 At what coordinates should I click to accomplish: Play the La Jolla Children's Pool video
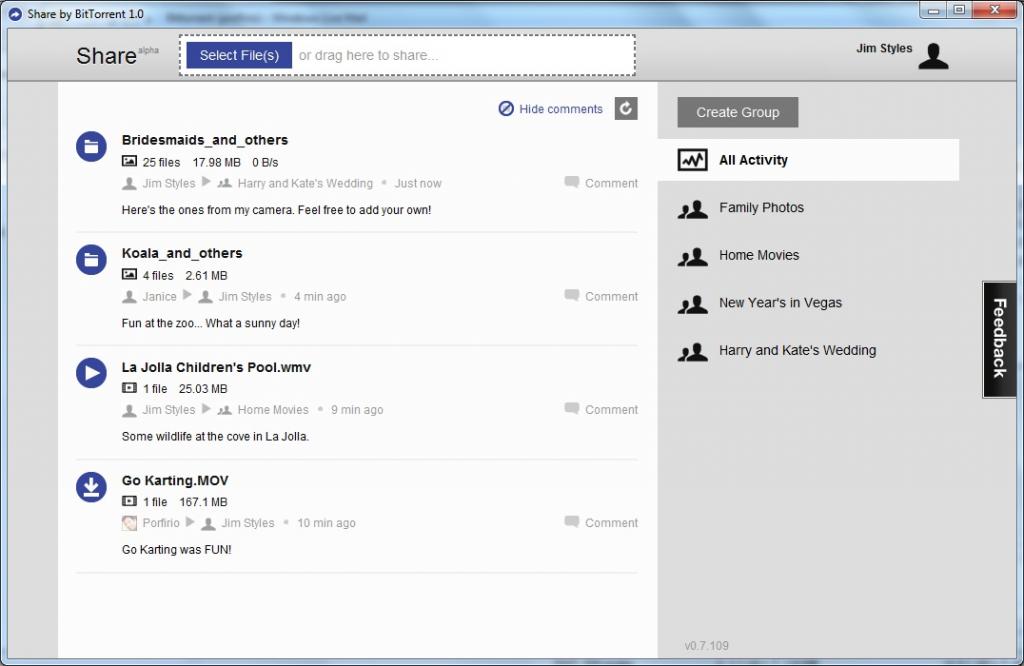click(91, 373)
